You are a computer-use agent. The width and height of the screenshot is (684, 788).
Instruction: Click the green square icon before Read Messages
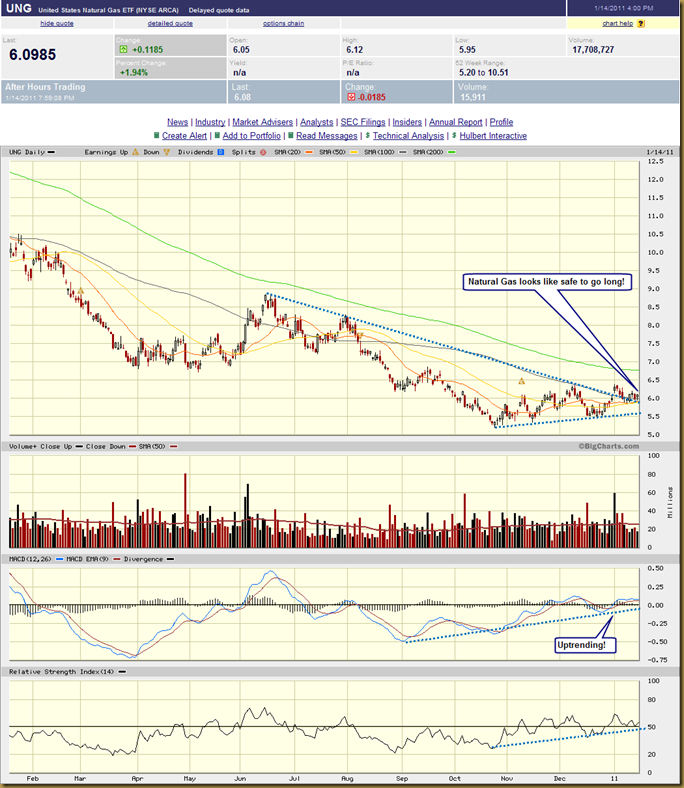[x=290, y=135]
